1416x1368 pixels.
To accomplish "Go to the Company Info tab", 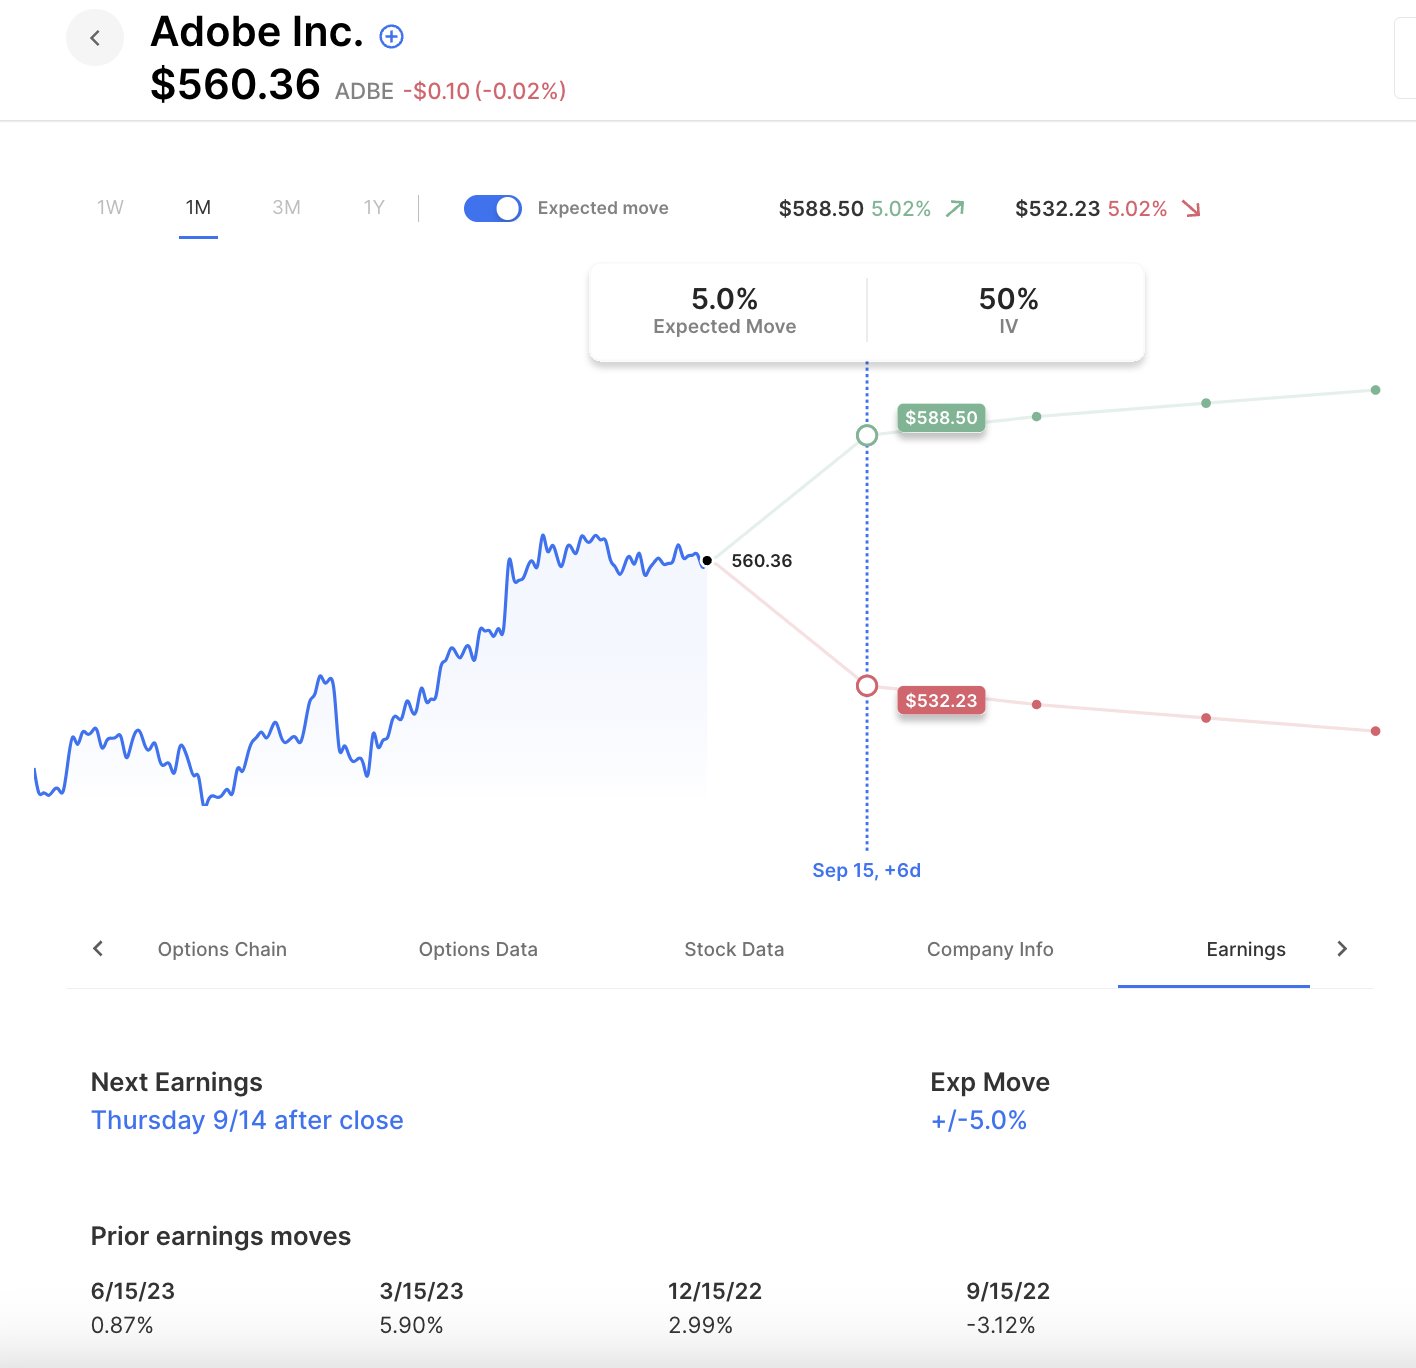I will pos(990,949).
